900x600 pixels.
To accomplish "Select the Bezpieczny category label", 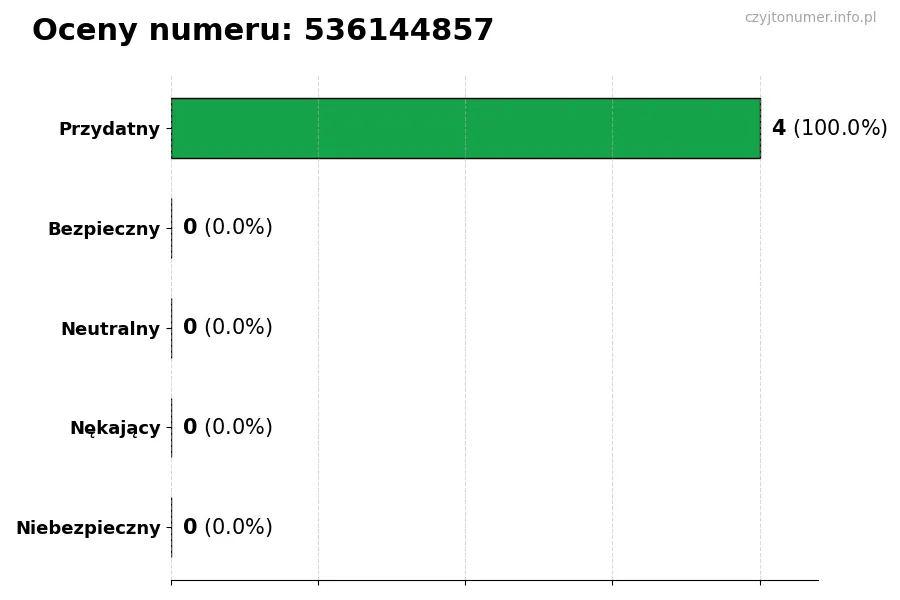I will [104, 229].
